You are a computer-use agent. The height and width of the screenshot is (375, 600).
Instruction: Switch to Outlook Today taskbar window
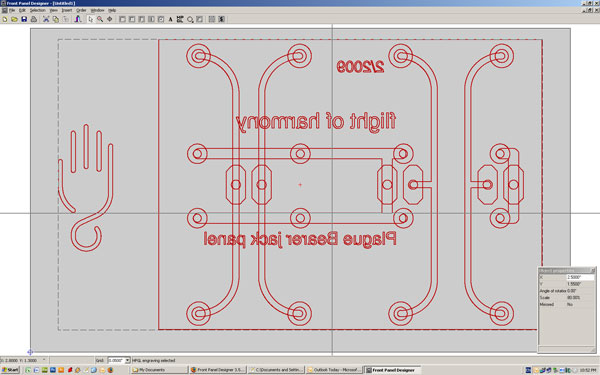[x=334, y=370]
